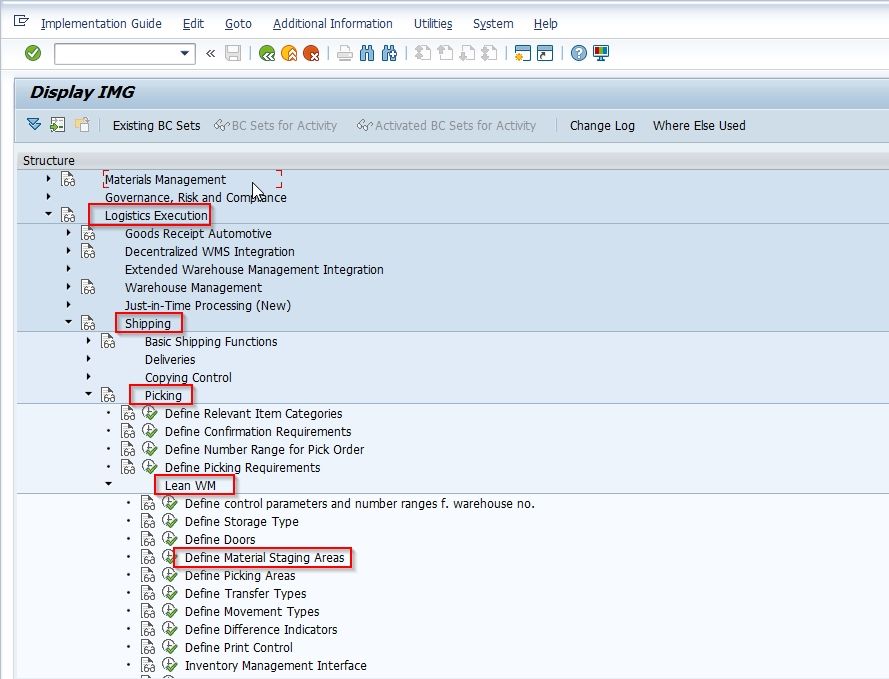
Task: Open the Goto menu
Action: click(x=238, y=24)
